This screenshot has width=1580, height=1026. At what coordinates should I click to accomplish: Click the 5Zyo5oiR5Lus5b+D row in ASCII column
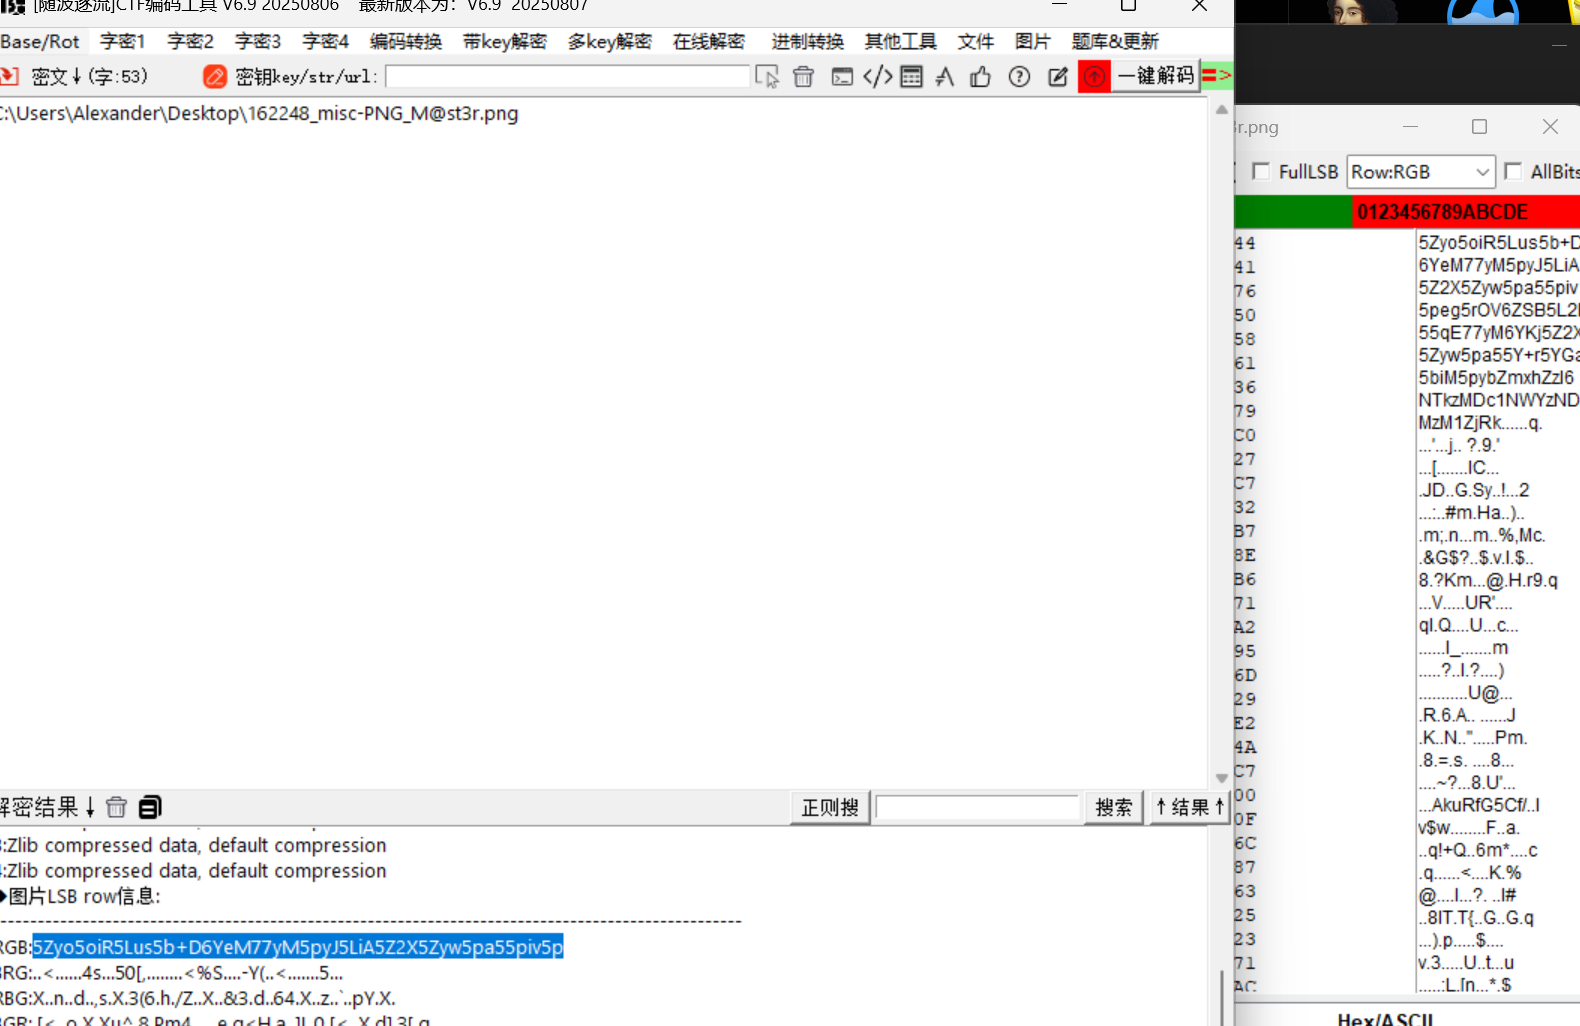[1498, 242]
